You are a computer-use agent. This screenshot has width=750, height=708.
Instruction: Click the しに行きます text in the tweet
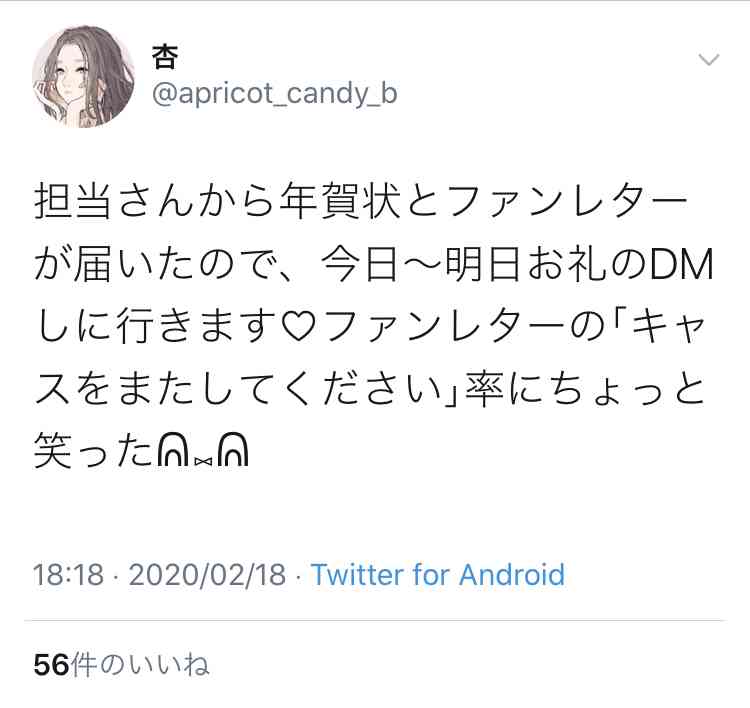click(x=157, y=327)
